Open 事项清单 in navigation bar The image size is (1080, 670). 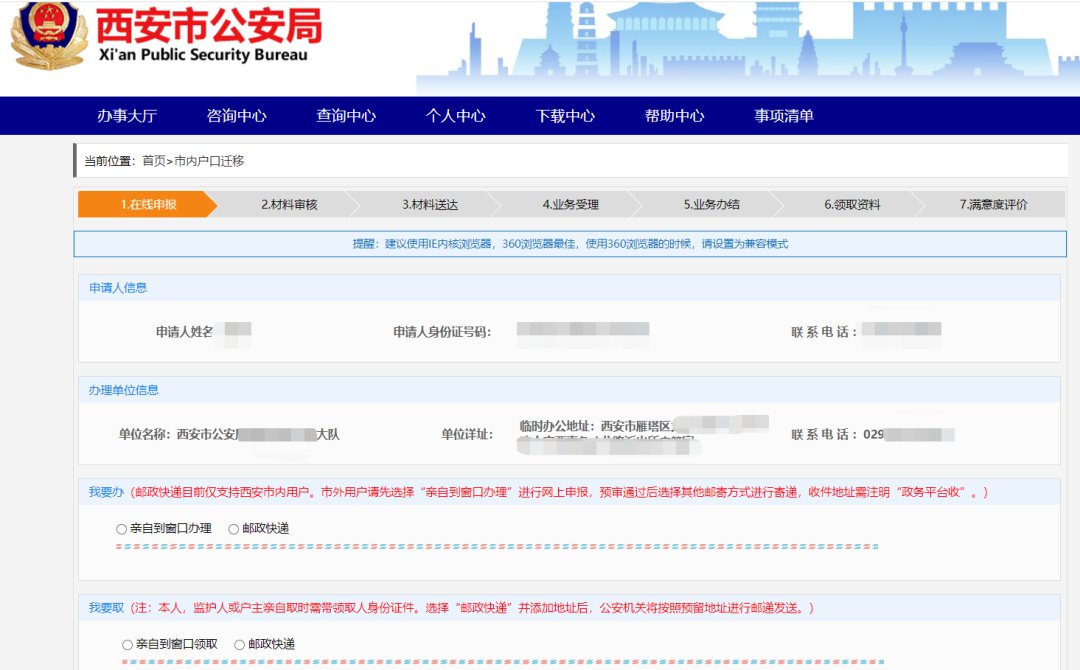tap(784, 115)
